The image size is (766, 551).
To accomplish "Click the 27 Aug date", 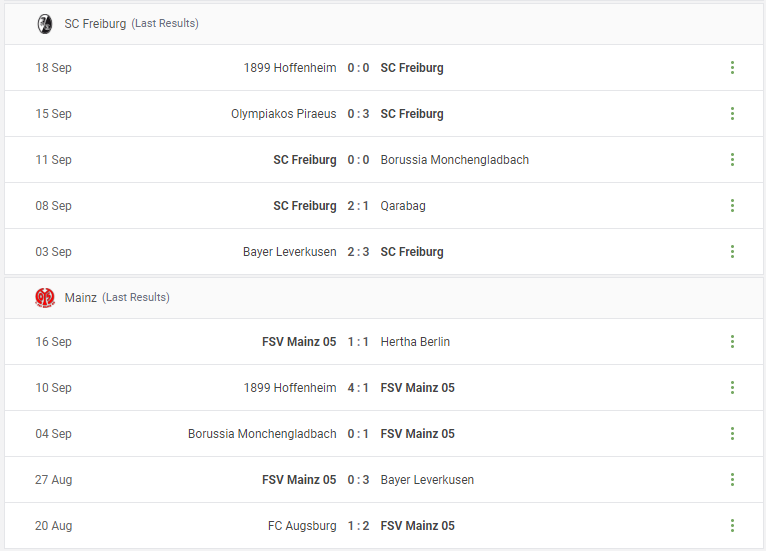I will point(53,480).
